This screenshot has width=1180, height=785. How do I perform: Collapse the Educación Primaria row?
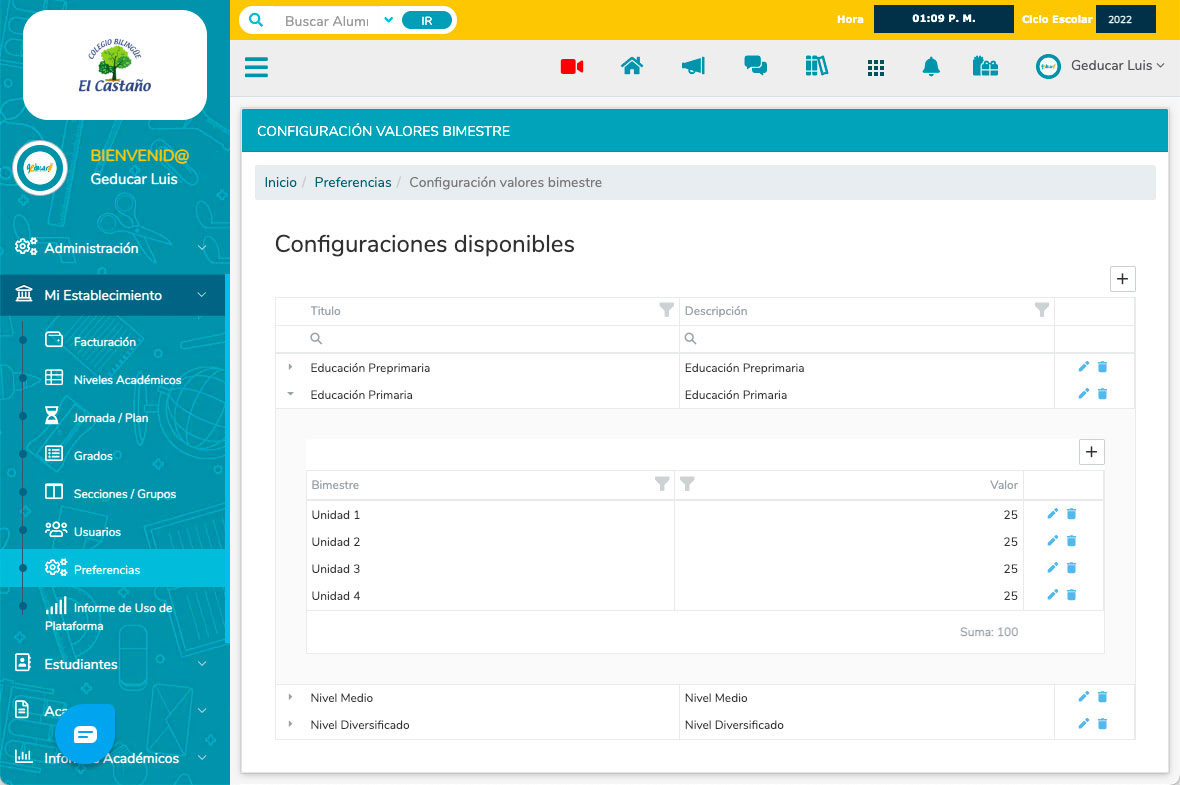coord(290,394)
